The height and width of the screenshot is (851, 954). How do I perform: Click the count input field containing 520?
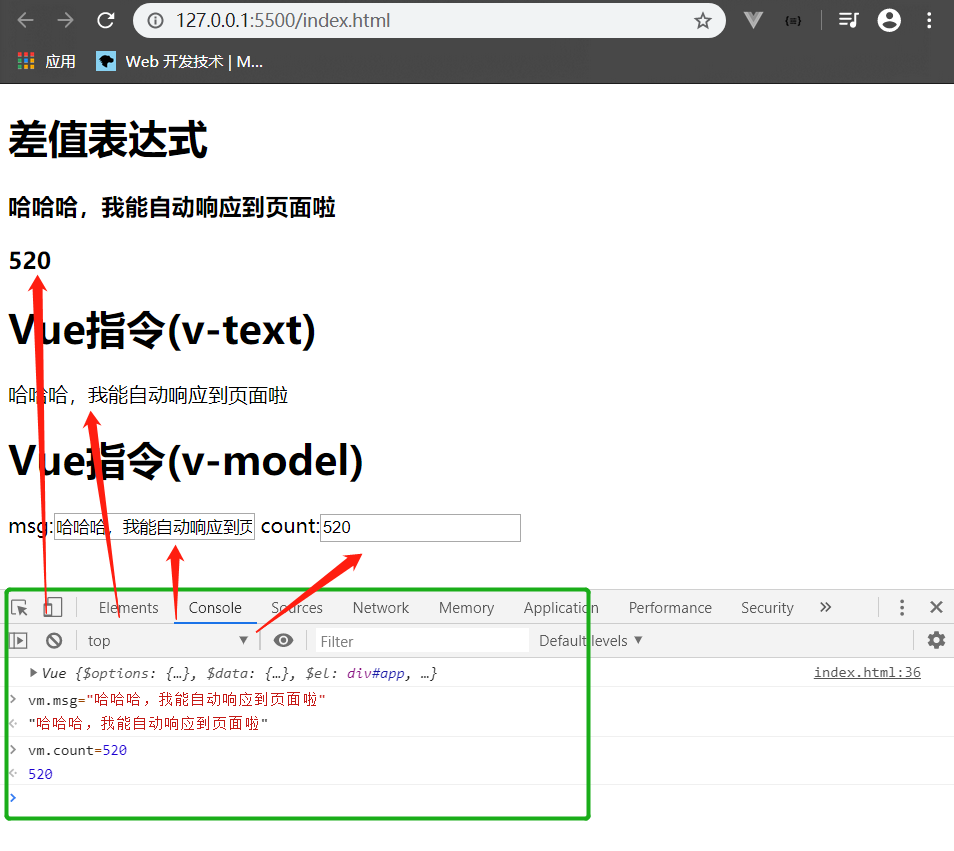pyautogui.click(x=420, y=527)
